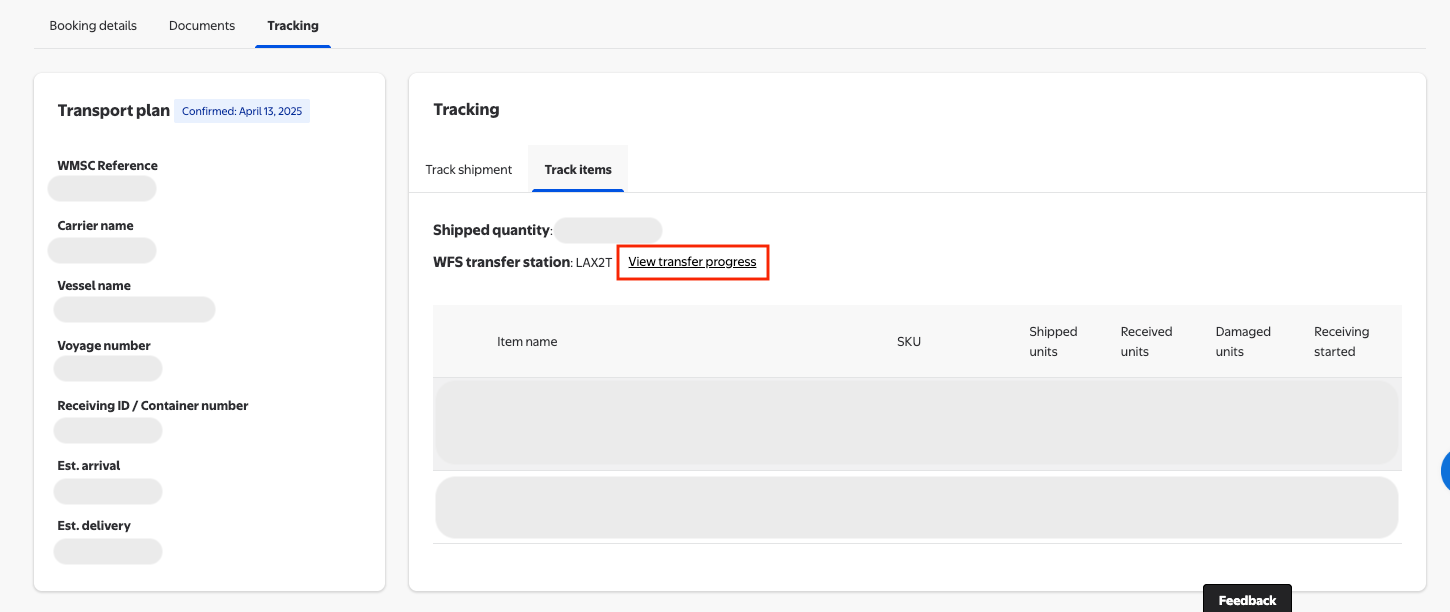The height and width of the screenshot is (612, 1450).
Task: Click the Damaged units column header
Action: click(1243, 342)
